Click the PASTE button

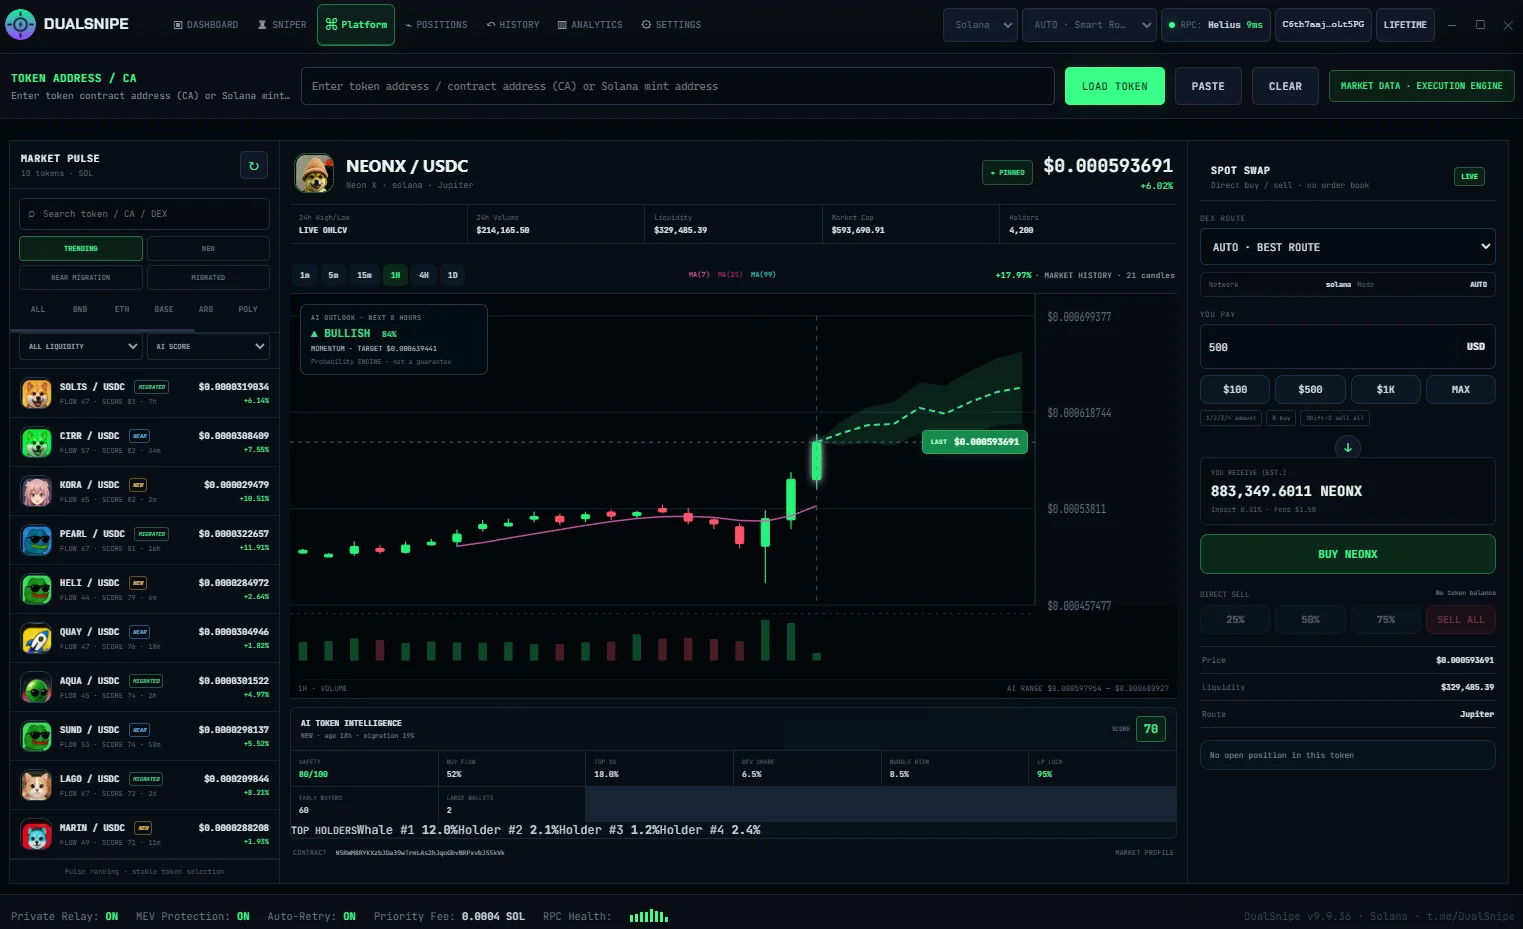(1208, 86)
